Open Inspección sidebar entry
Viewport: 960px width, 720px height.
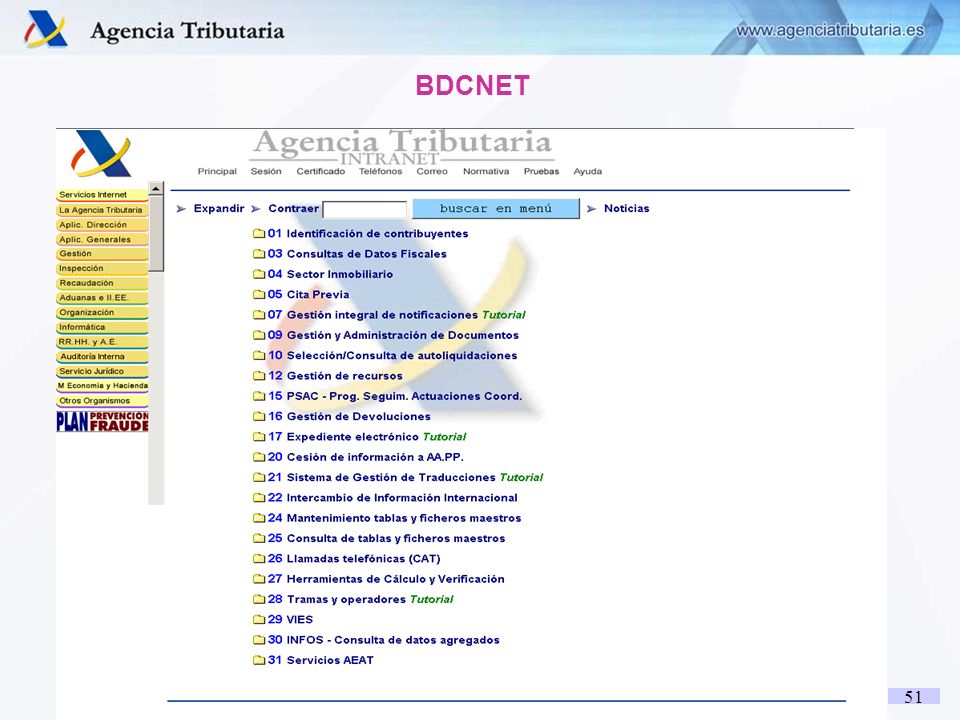click(102, 268)
